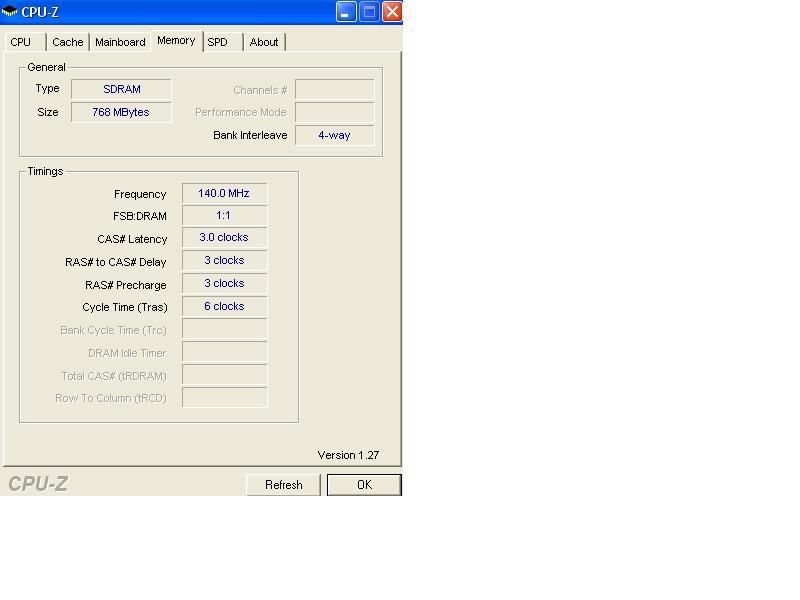Click the memory Type field showing SDRAM
Image resolution: width=800 pixels, height=600 pixels.
[121, 89]
